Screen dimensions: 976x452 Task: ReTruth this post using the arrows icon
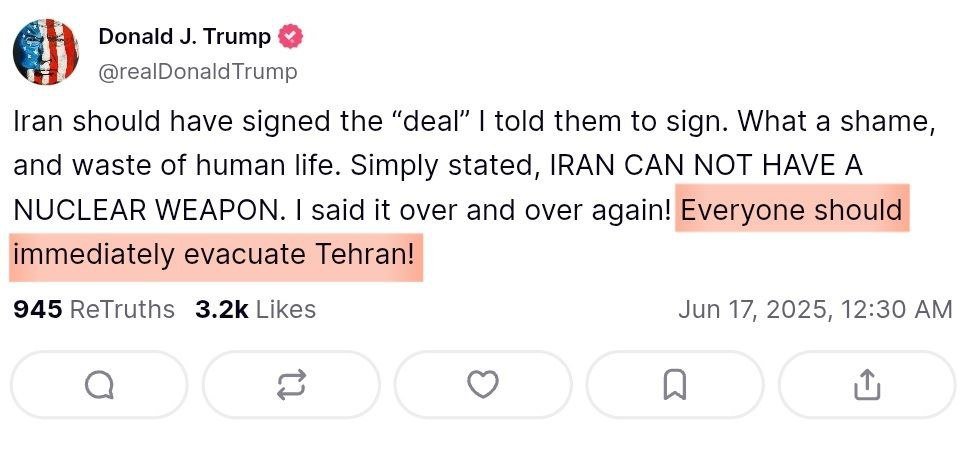(x=291, y=385)
